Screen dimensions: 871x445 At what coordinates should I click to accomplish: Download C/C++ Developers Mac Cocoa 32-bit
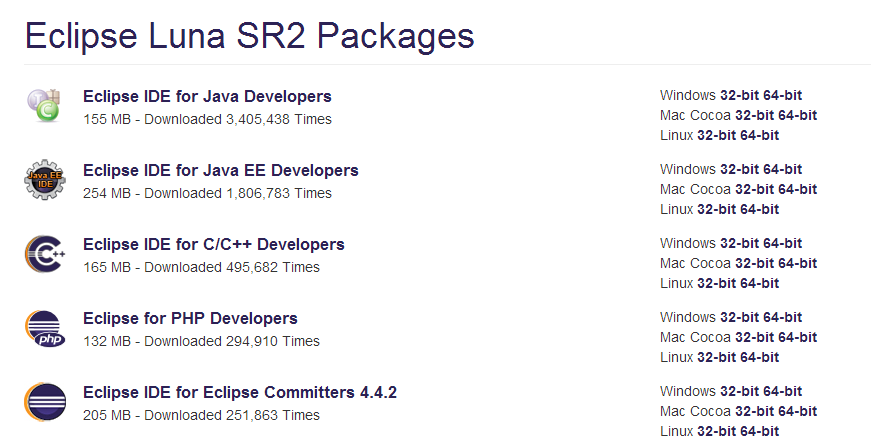tap(754, 263)
